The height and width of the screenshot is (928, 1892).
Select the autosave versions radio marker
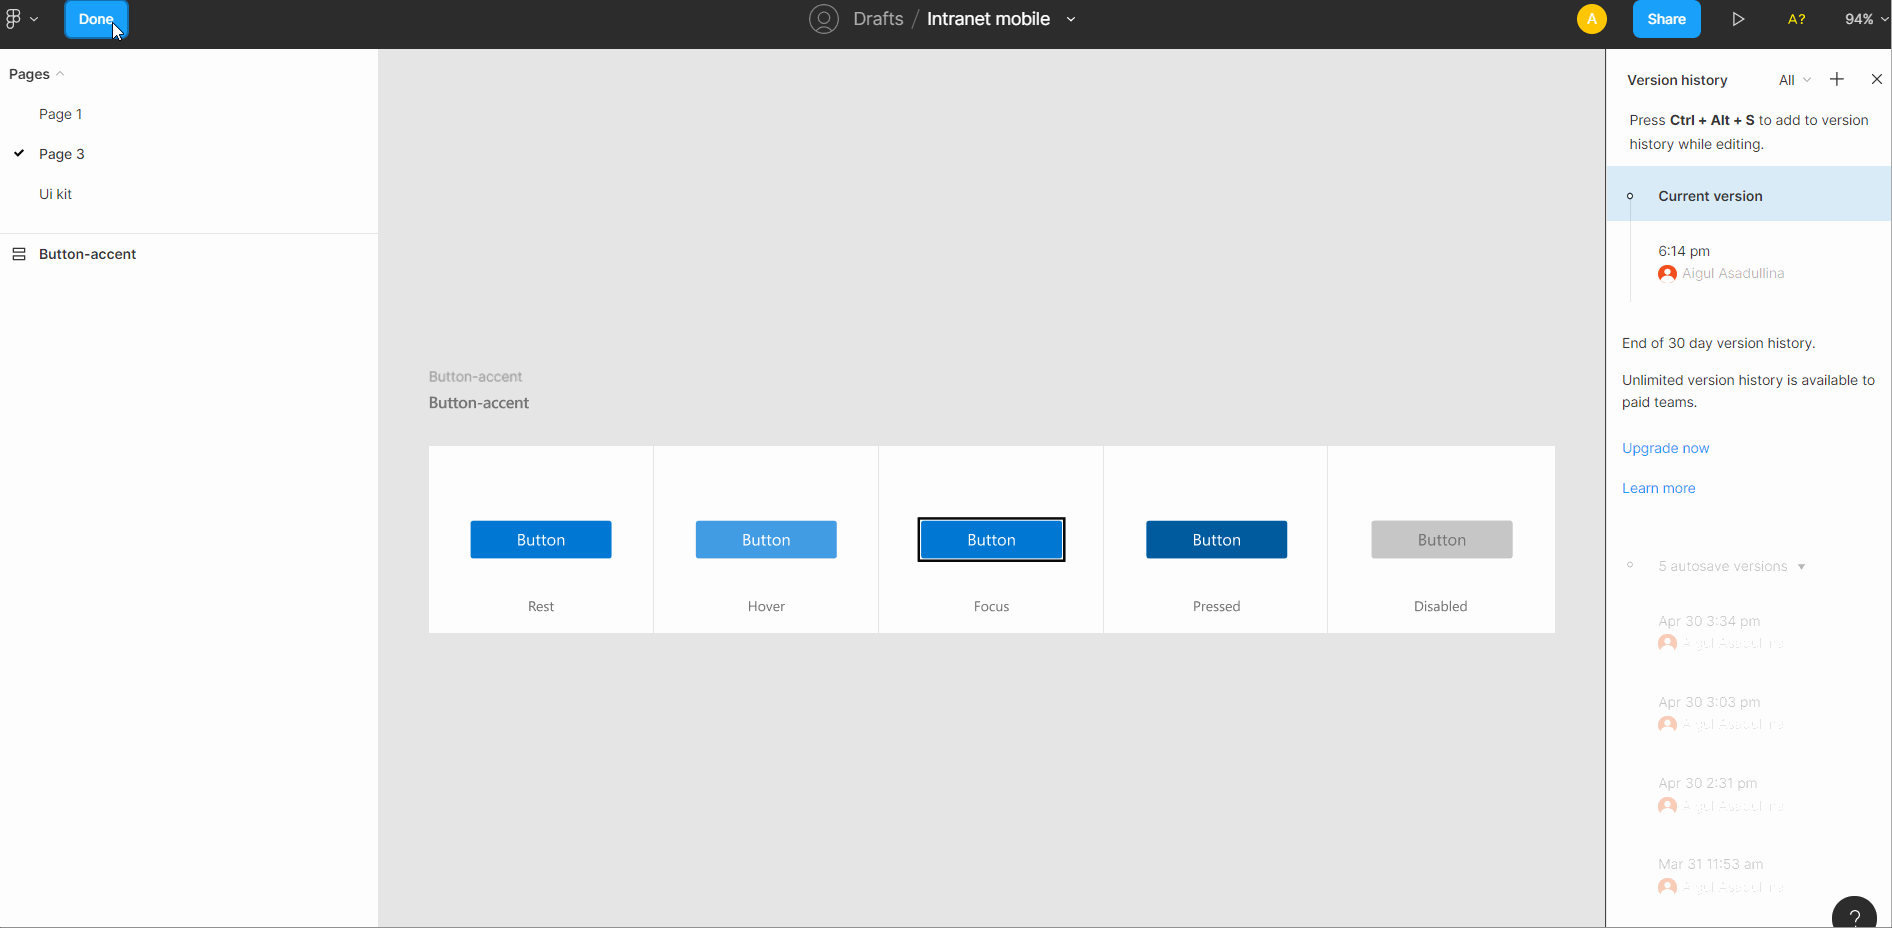pos(1630,565)
